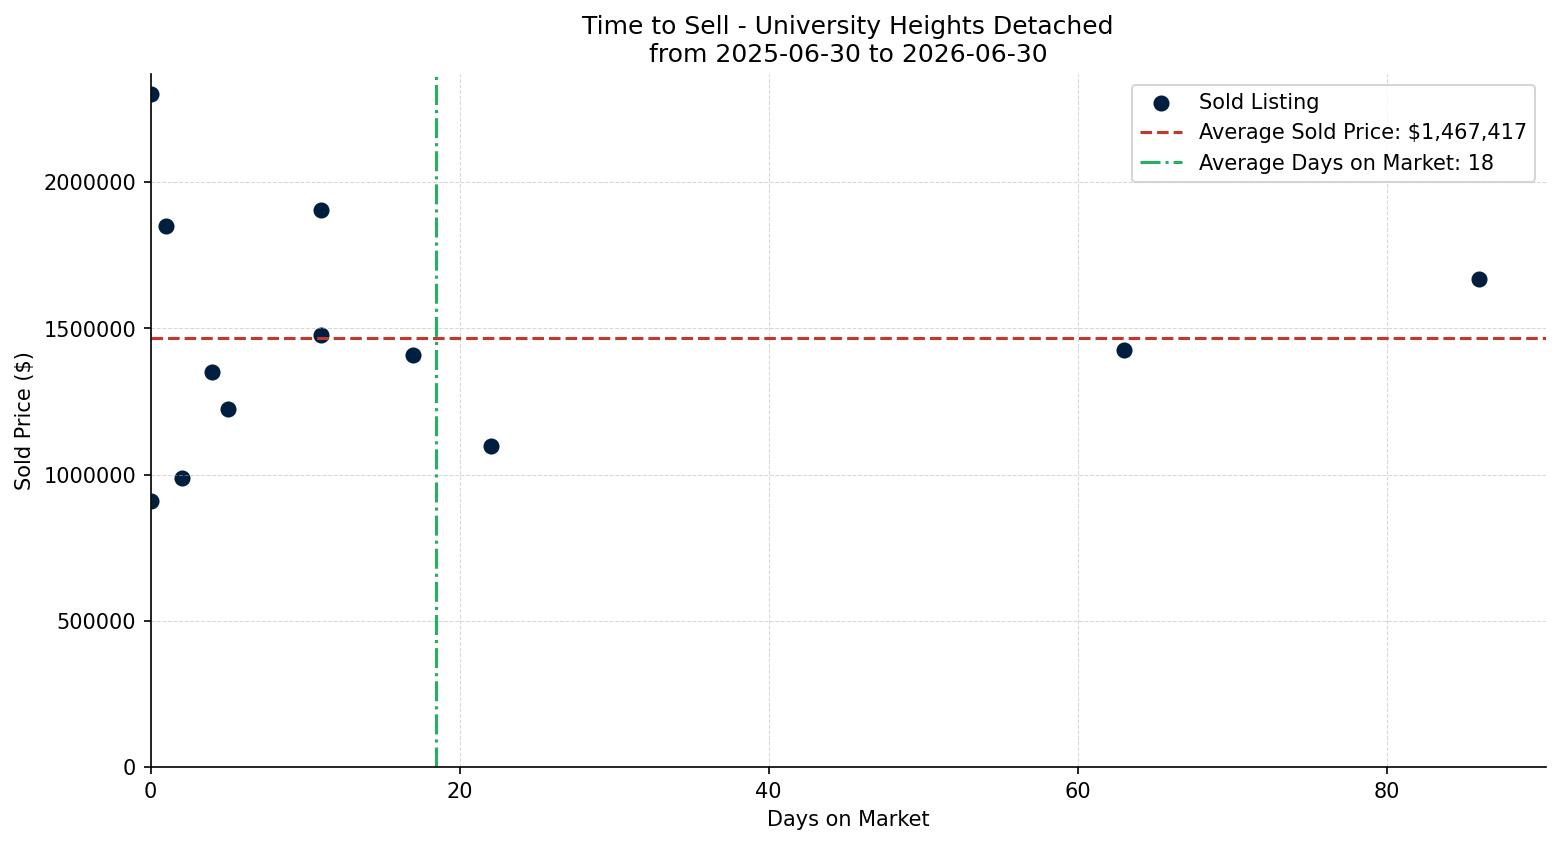The width and height of the screenshot is (1560, 845).
Task: Click the 'Sold Listing' legend entry
Action: coord(1259,102)
